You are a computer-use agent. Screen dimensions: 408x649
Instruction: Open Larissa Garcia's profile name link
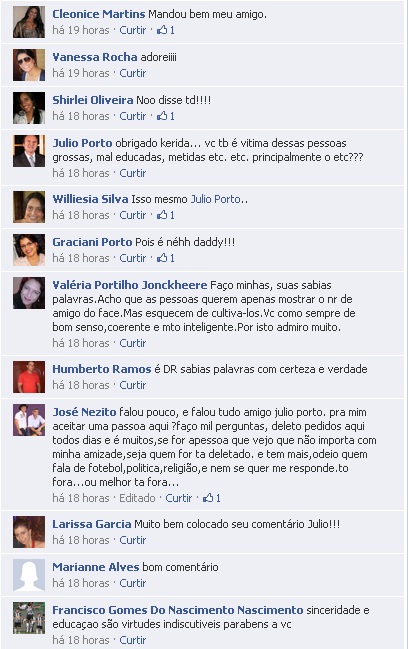[x=91, y=524]
